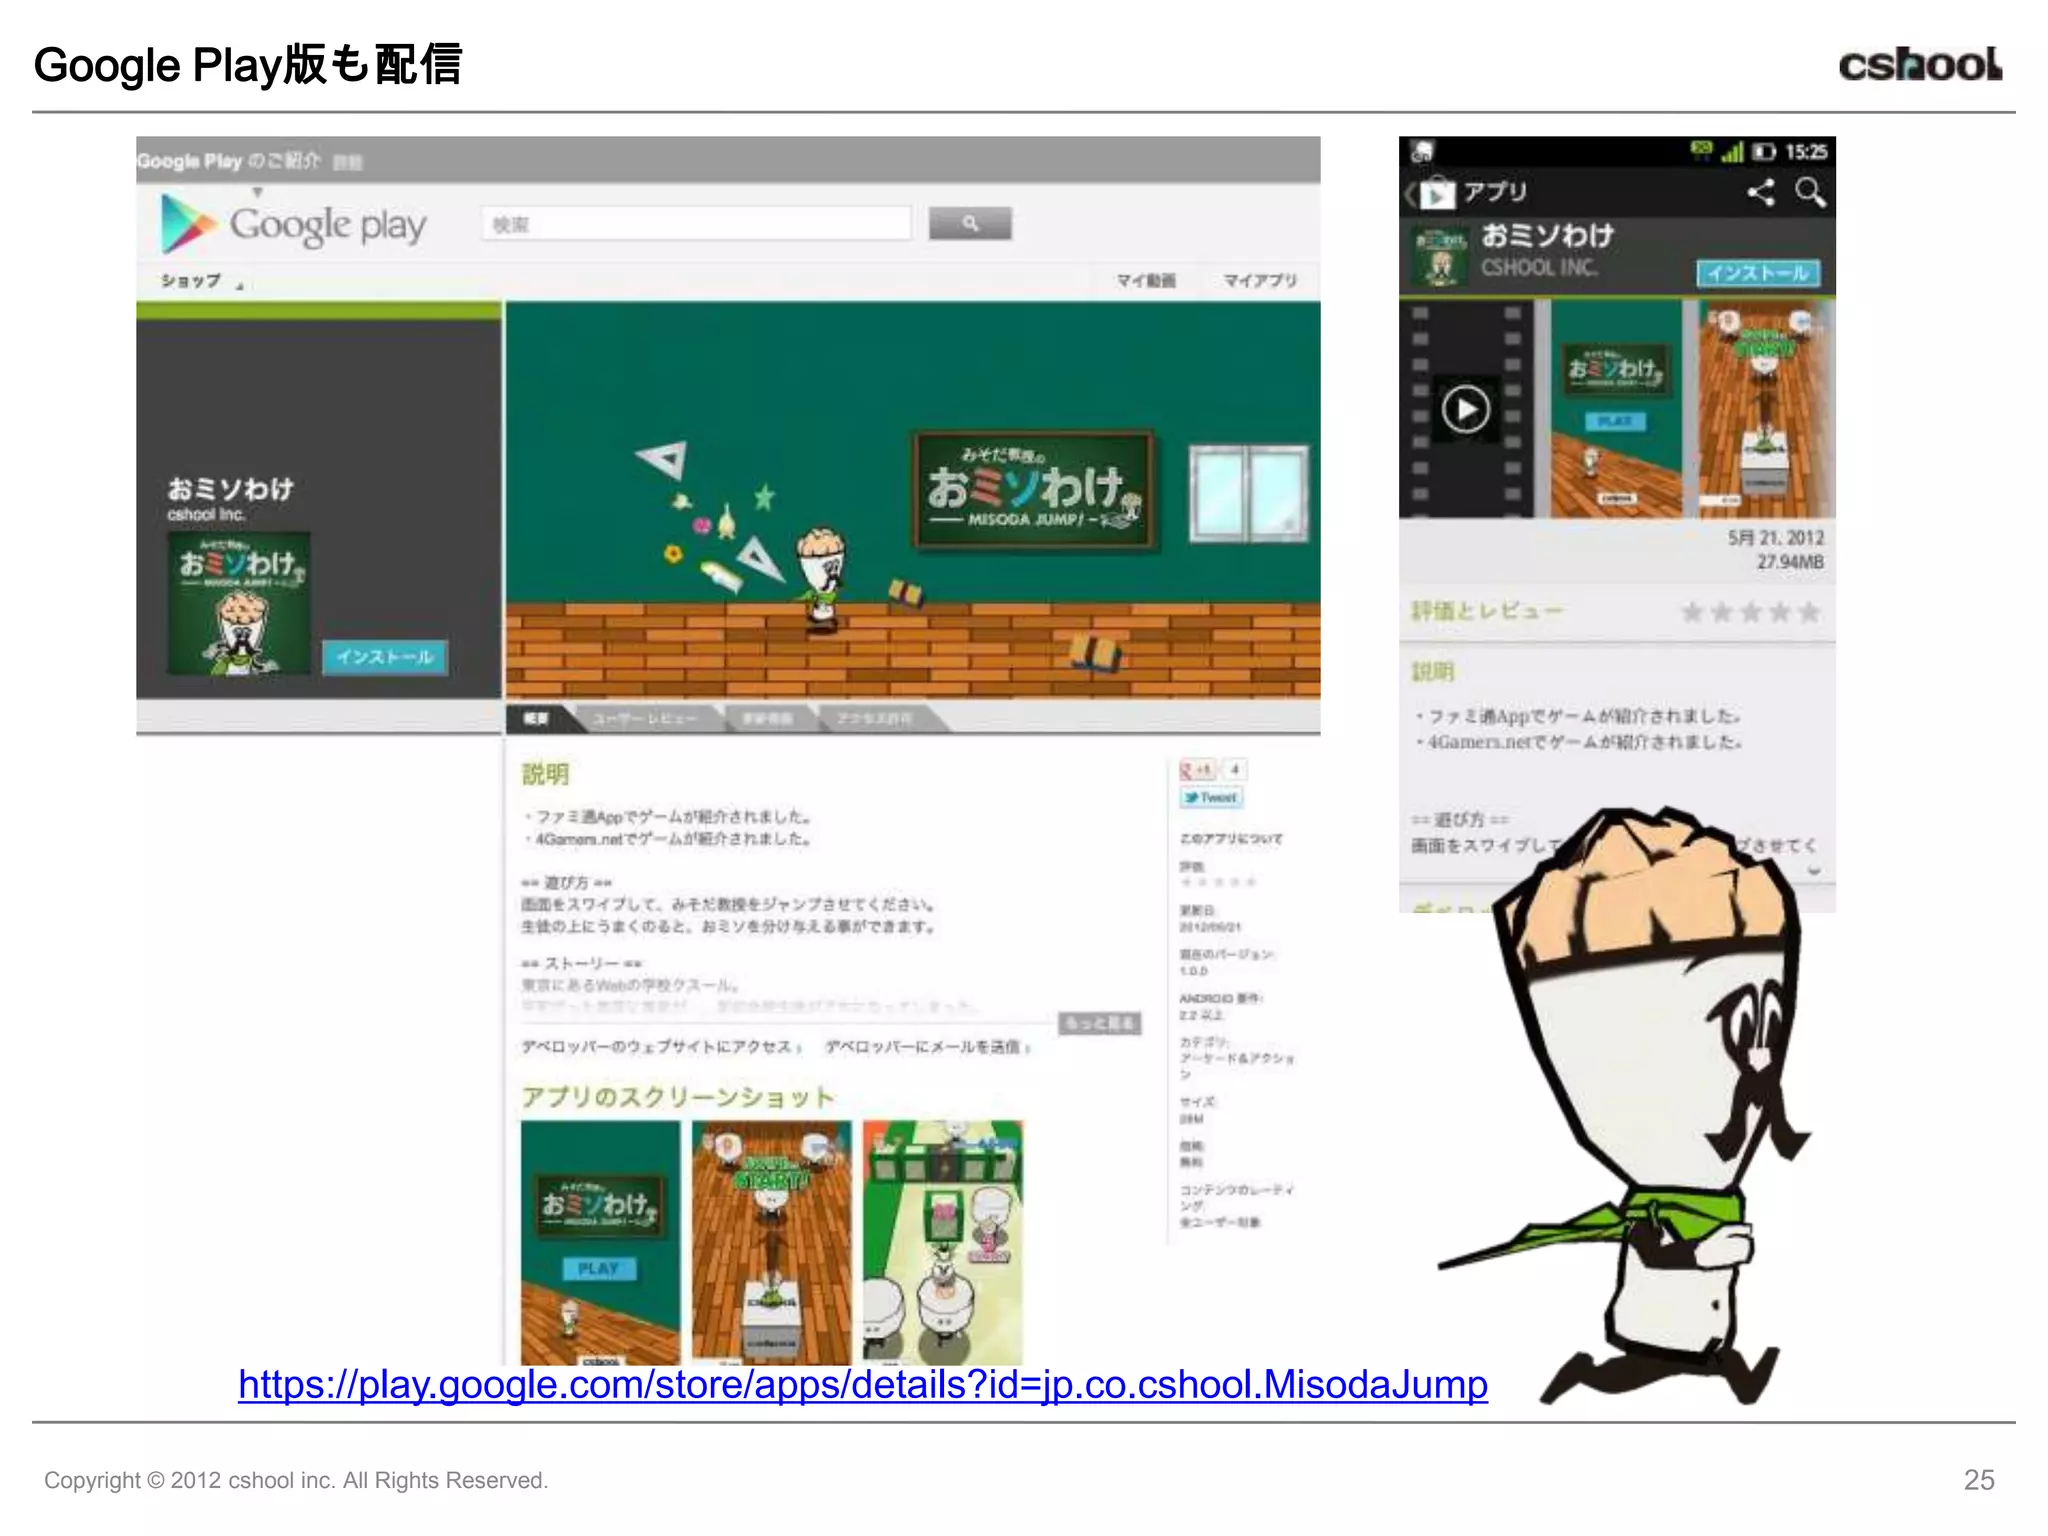Click the おミソわけ MISODA JUMP blackboard in banner
The image size is (2048, 1536).
tap(1034, 490)
